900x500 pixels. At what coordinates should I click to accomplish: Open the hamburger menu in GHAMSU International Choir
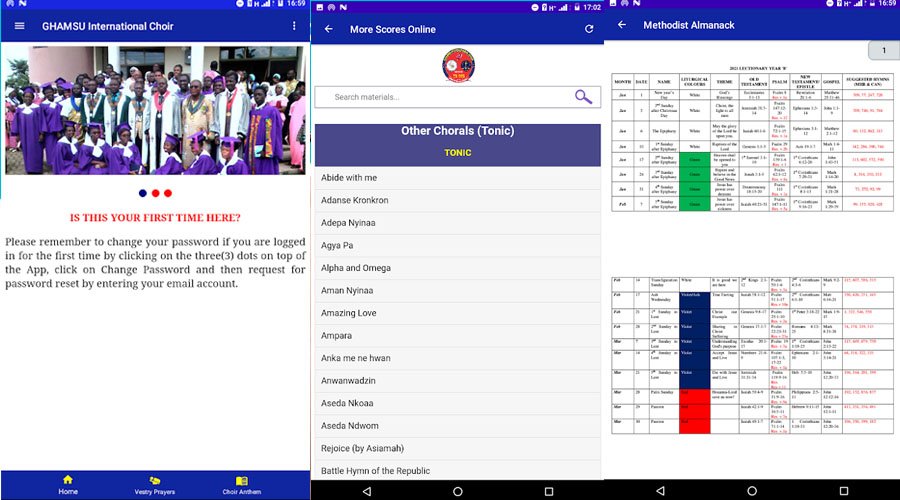coord(20,26)
